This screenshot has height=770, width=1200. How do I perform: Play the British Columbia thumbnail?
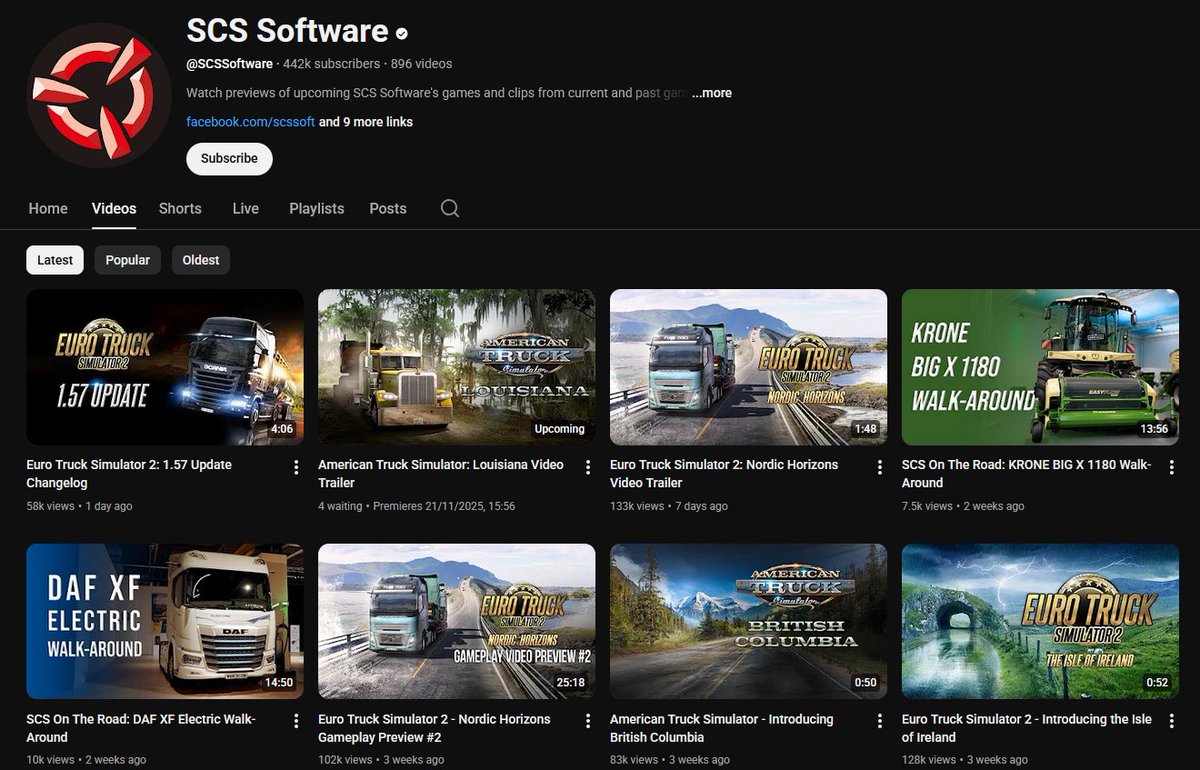pyautogui.click(x=749, y=621)
